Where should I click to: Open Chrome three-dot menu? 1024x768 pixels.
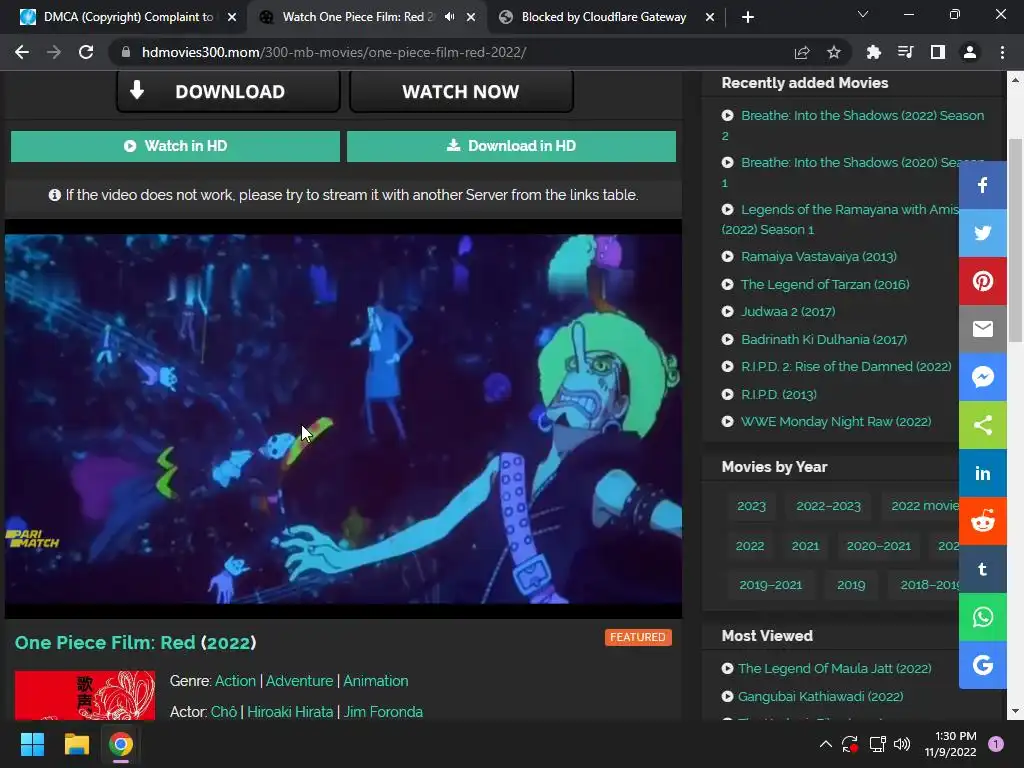point(1002,52)
